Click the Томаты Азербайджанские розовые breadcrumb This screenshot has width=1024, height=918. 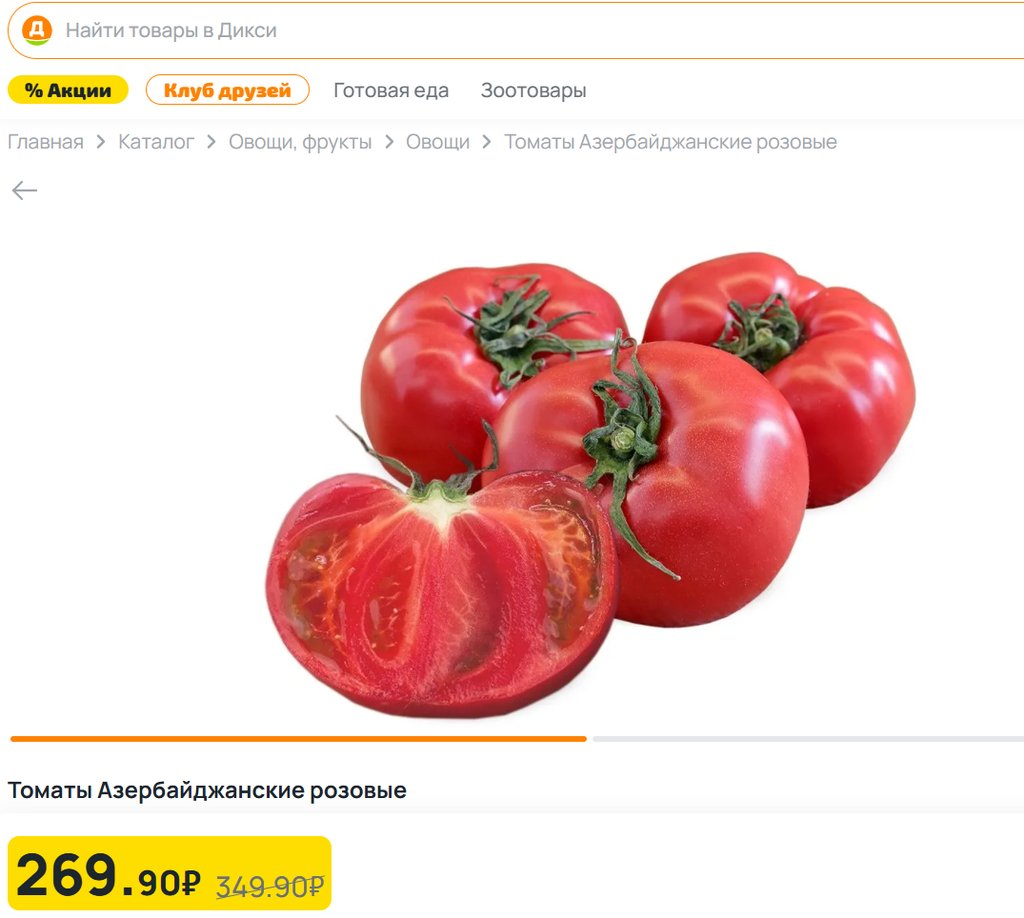[x=670, y=142]
